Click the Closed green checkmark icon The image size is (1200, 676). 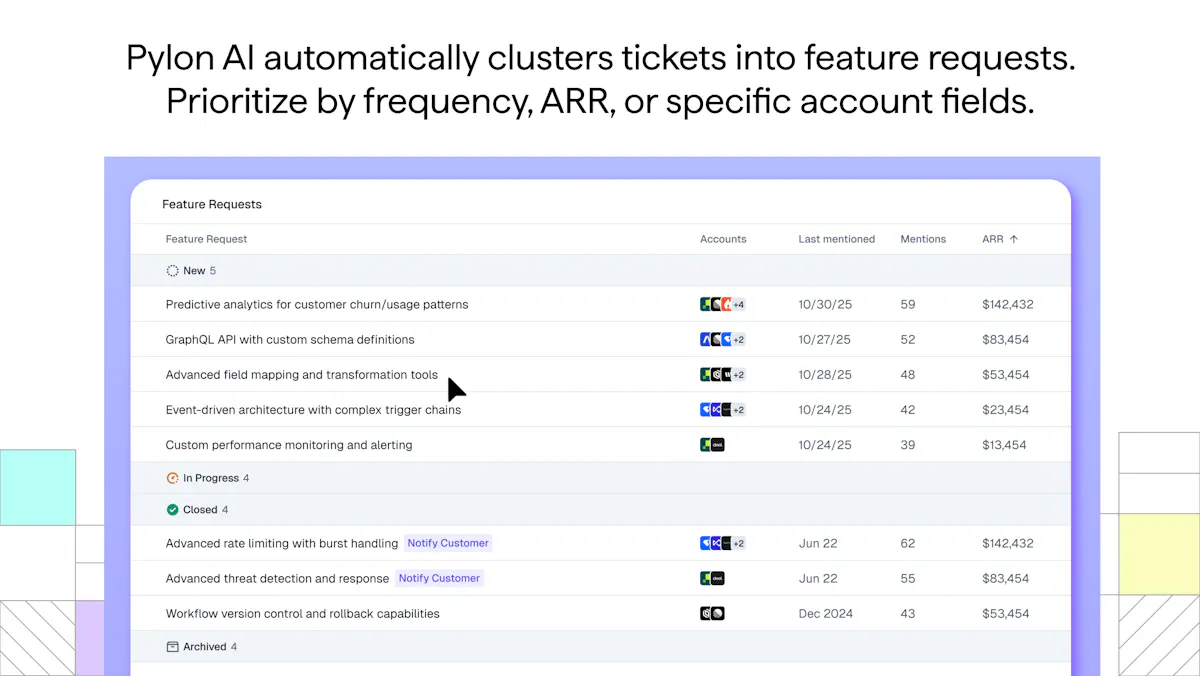click(172, 510)
